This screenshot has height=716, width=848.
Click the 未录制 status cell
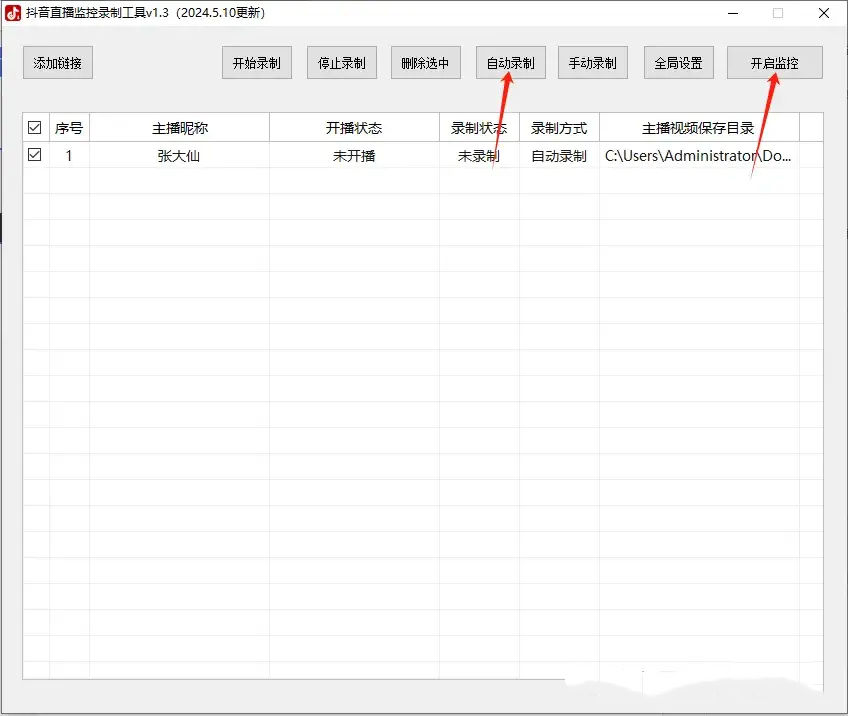point(479,156)
